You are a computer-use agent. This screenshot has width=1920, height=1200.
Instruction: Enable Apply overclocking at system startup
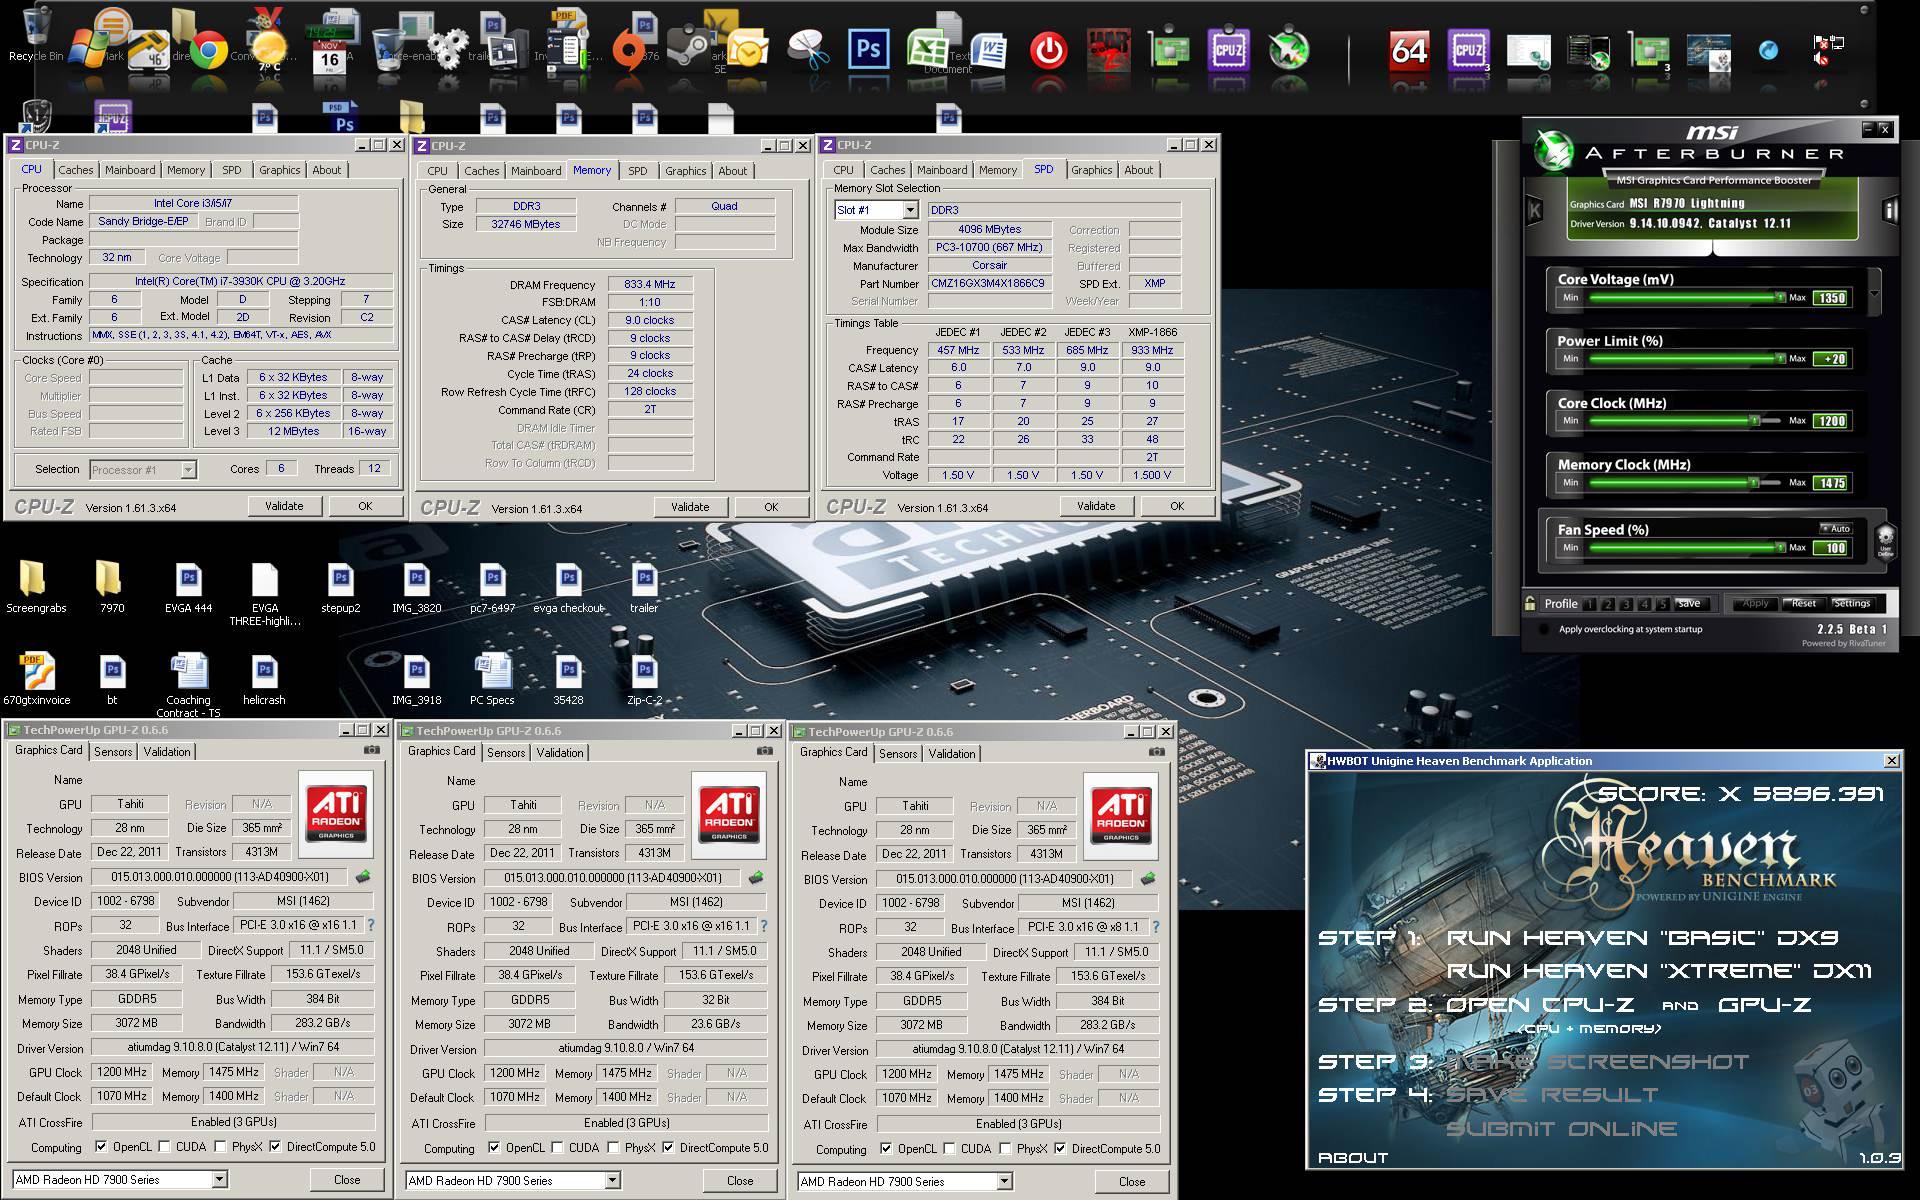pos(1545,629)
